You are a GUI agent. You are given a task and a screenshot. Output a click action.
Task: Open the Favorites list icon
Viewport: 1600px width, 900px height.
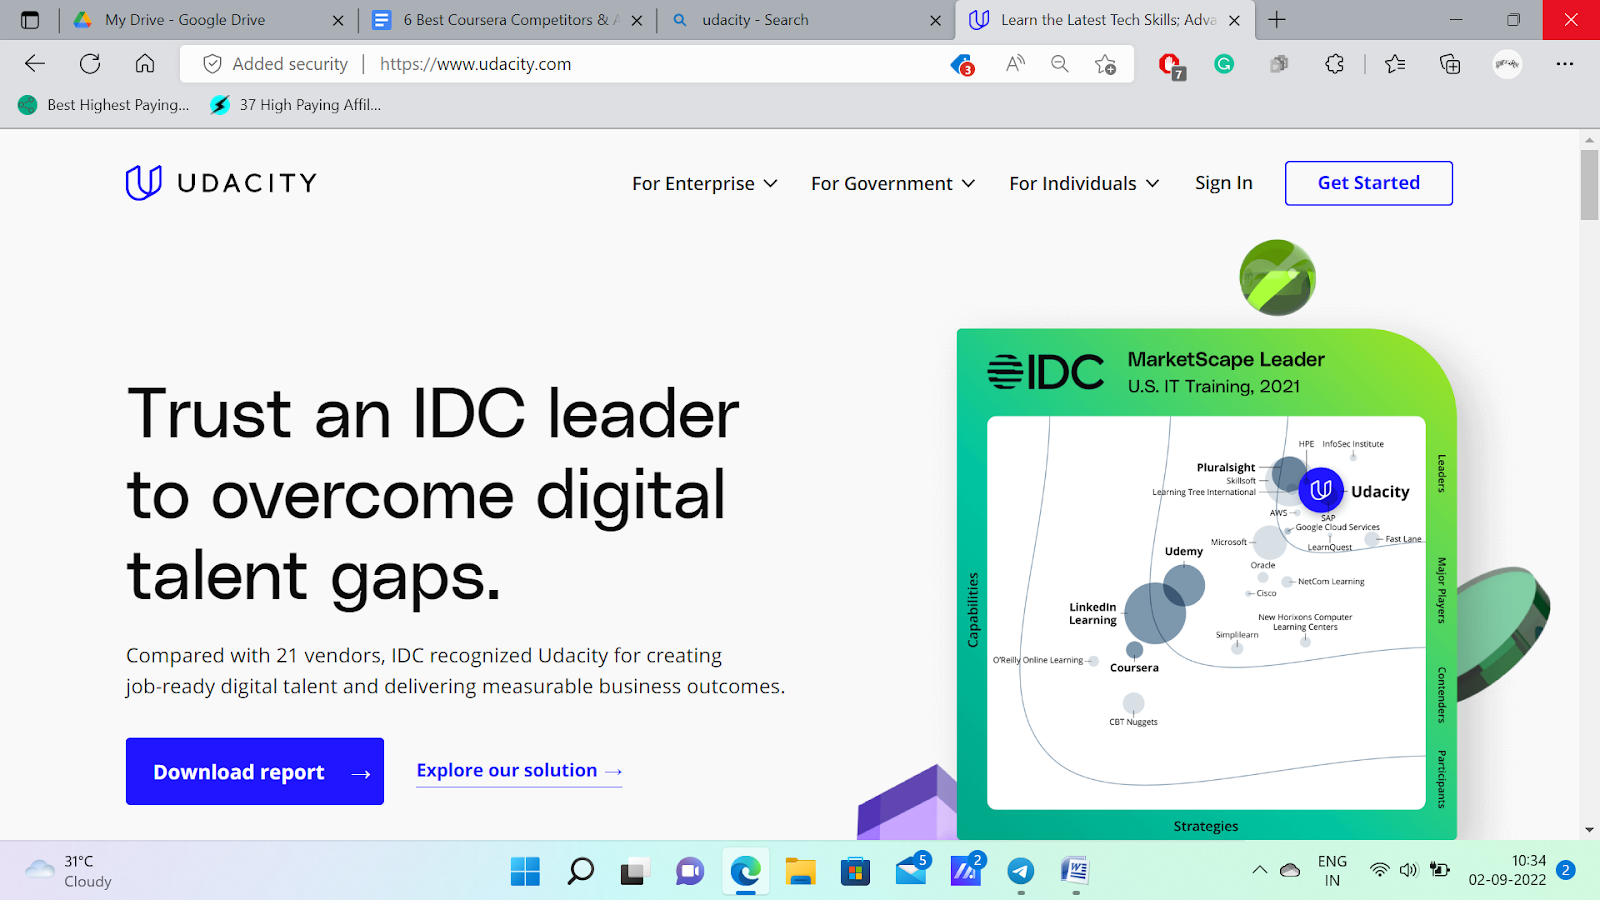click(x=1395, y=64)
